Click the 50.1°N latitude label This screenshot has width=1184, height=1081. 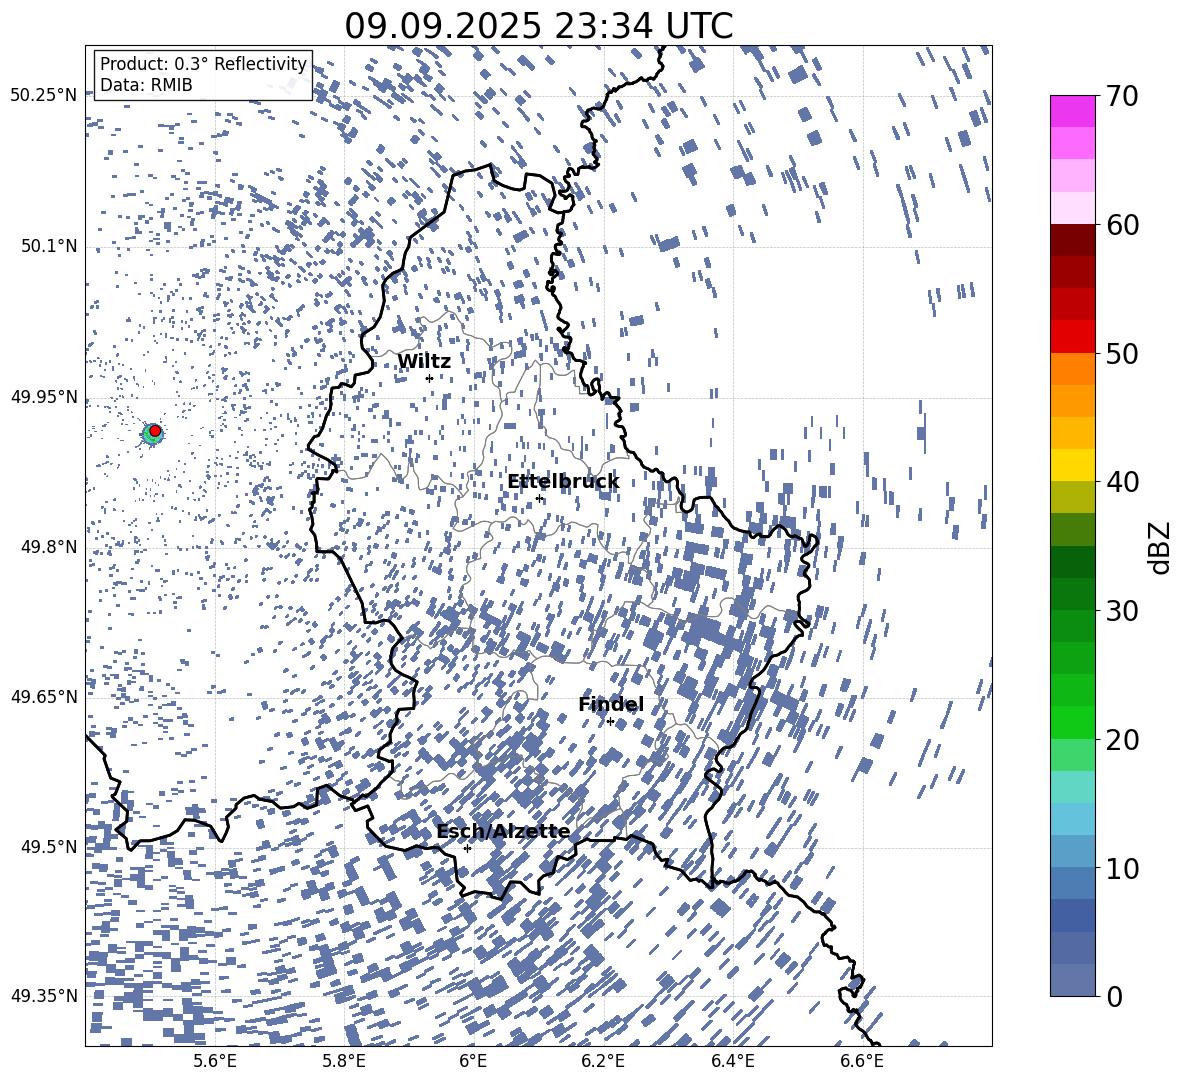click(48, 247)
